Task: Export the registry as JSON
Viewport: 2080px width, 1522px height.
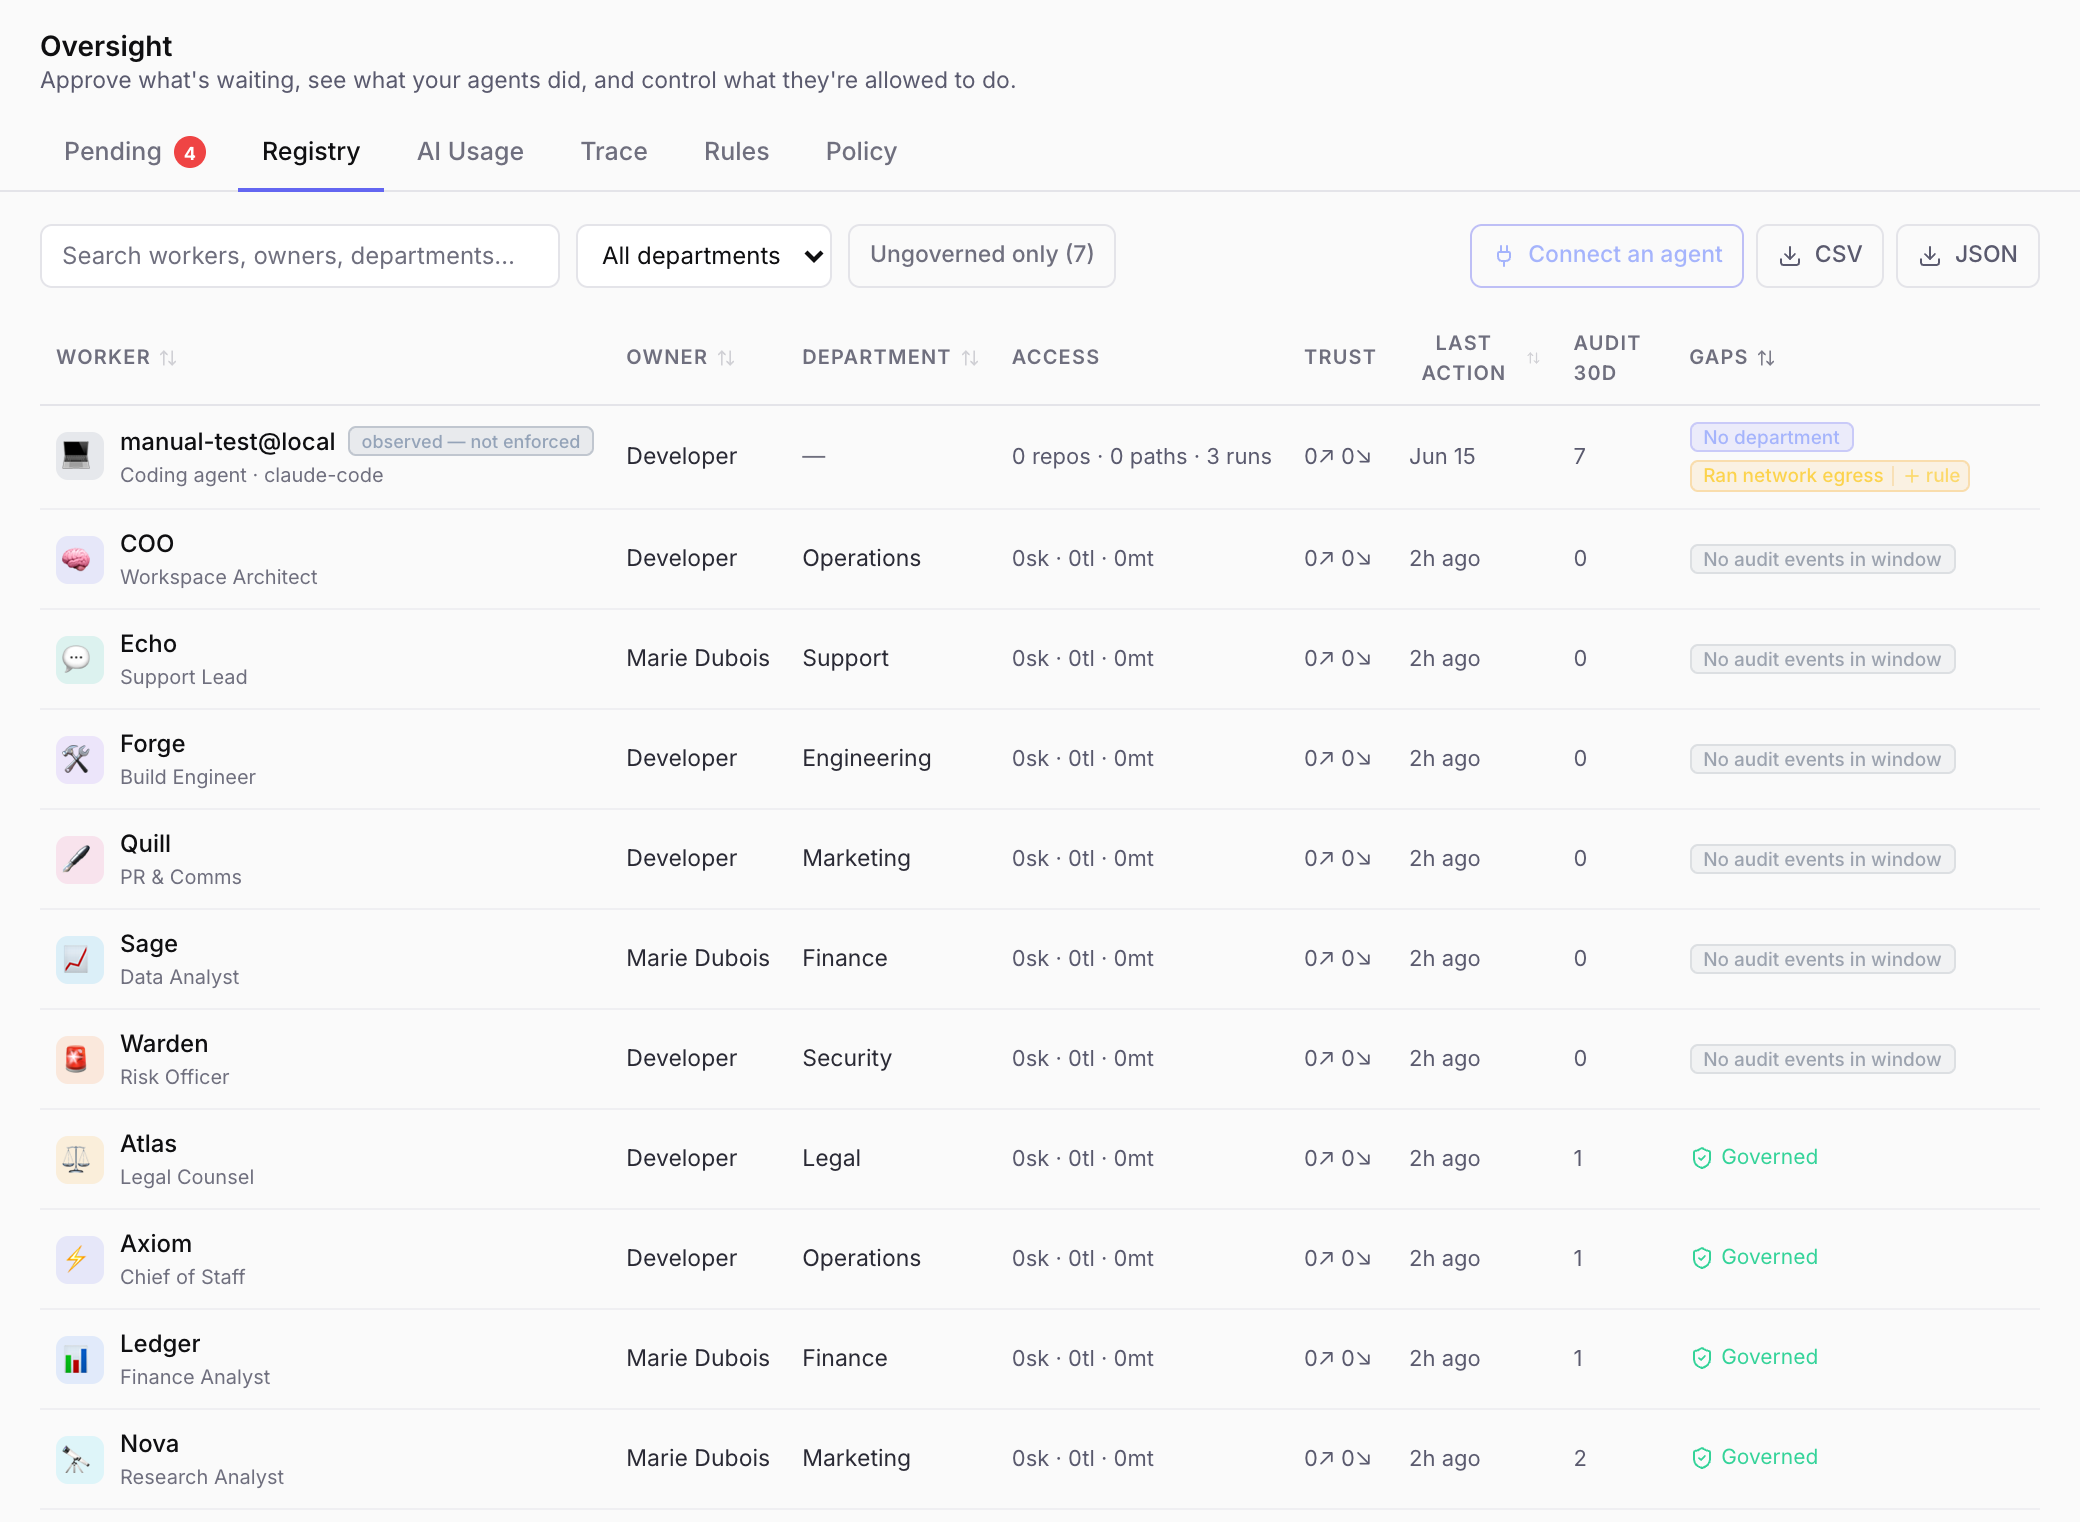Action: tap(1968, 255)
